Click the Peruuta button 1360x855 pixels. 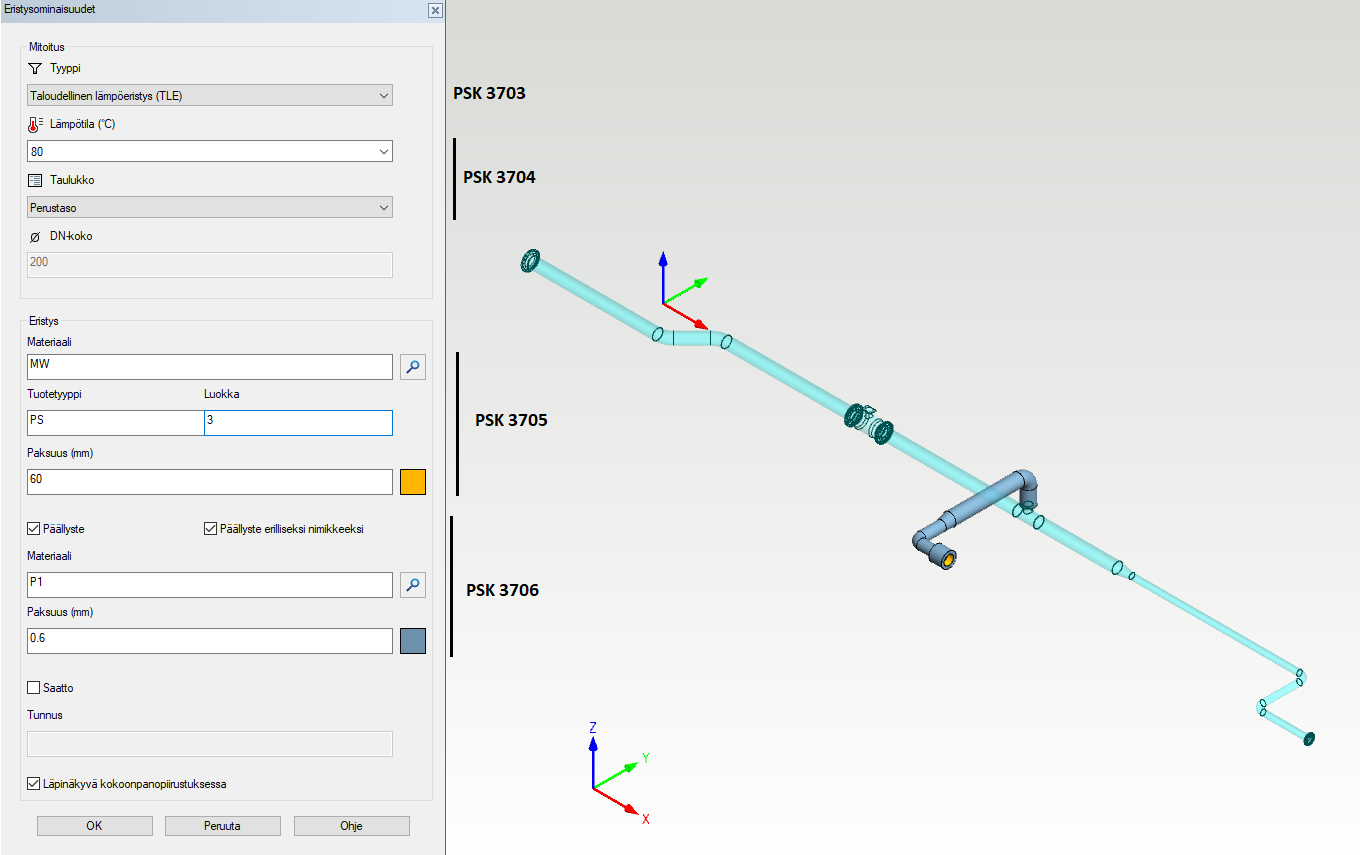222,826
